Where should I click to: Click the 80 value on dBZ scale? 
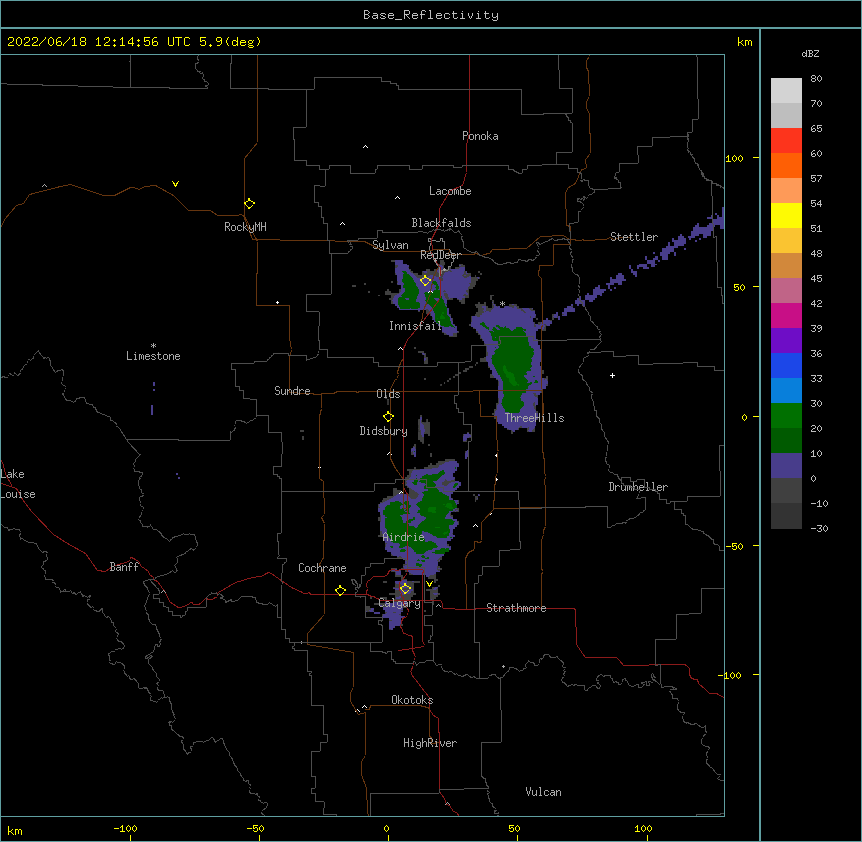tap(816, 79)
